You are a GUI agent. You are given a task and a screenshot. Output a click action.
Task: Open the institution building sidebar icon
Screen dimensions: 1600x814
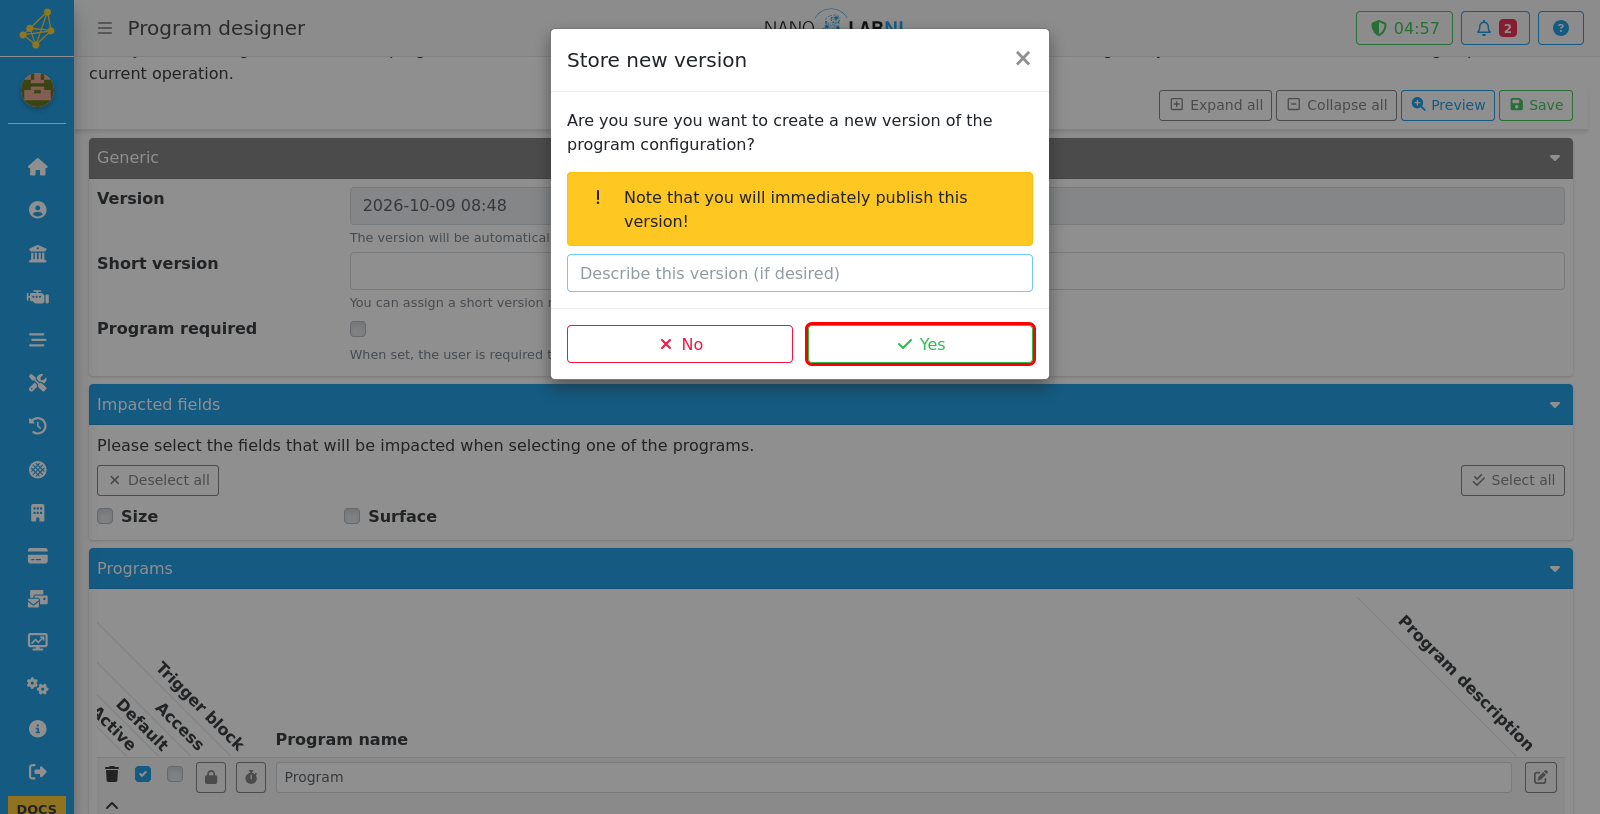pos(38,253)
